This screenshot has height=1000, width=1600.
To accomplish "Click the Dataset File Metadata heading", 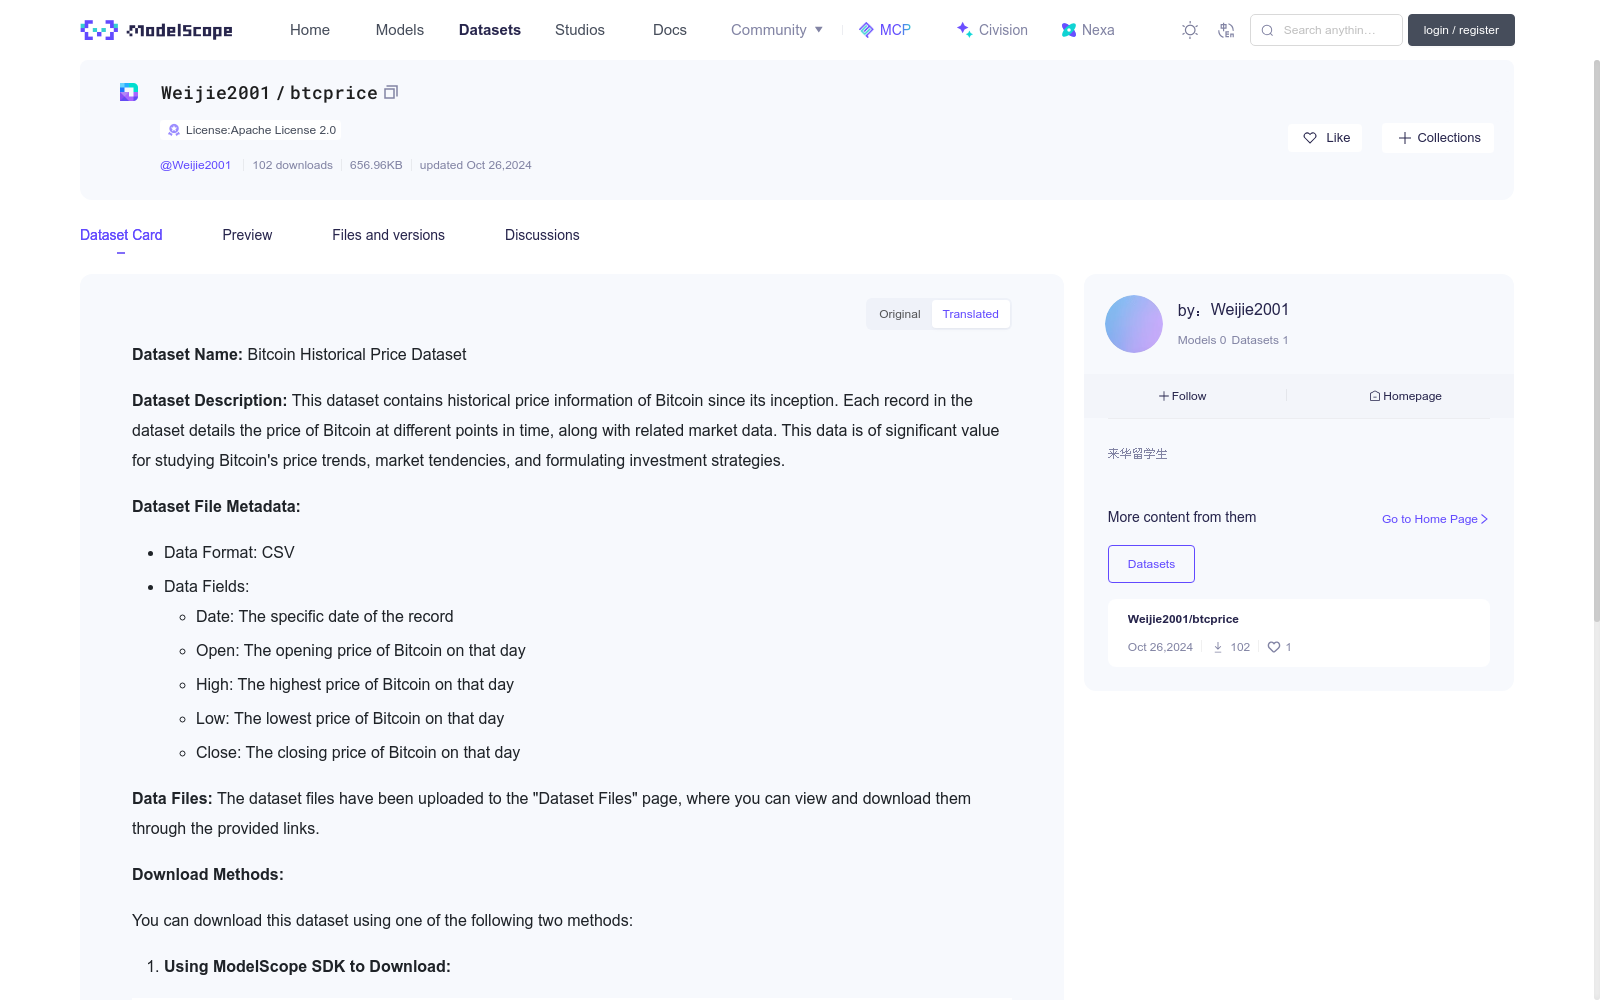I will tap(216, 506).
